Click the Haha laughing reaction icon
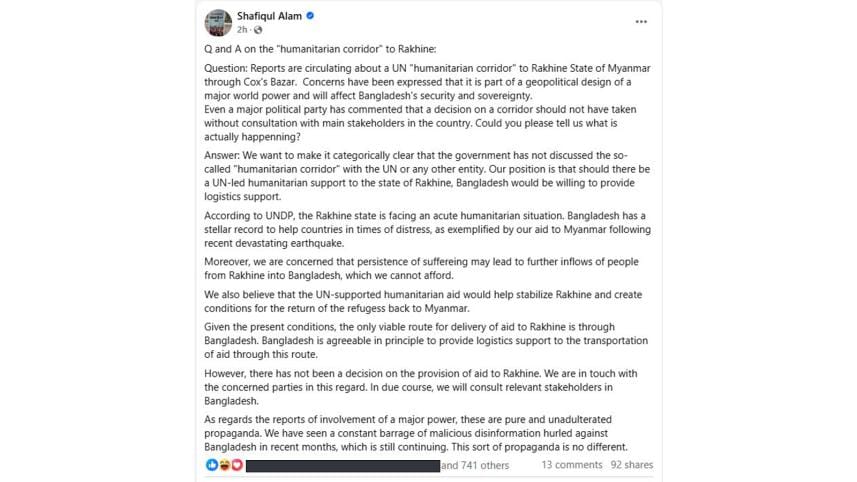 [x=224, y=465]
